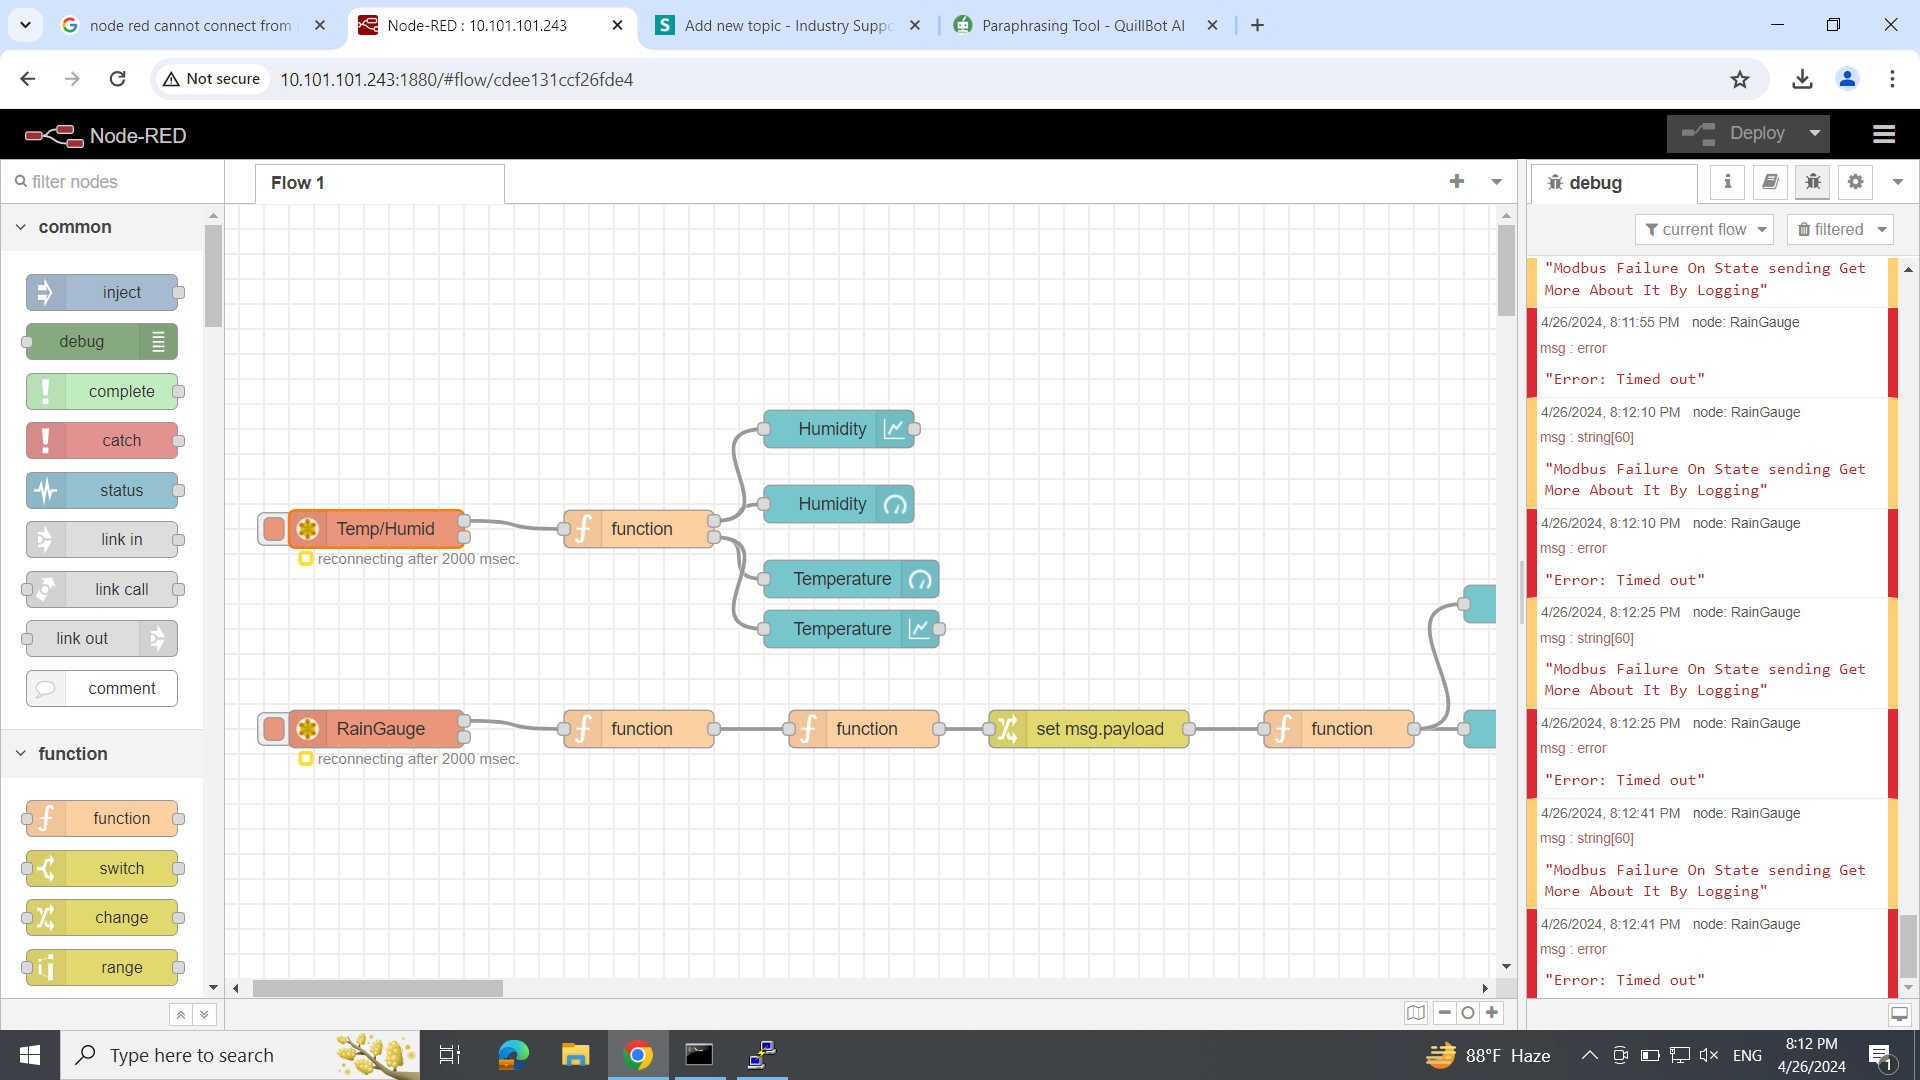1920x1080 pixels.
Task: Open the configuration nodes gear icon
Action: (x=1855, y=182)
